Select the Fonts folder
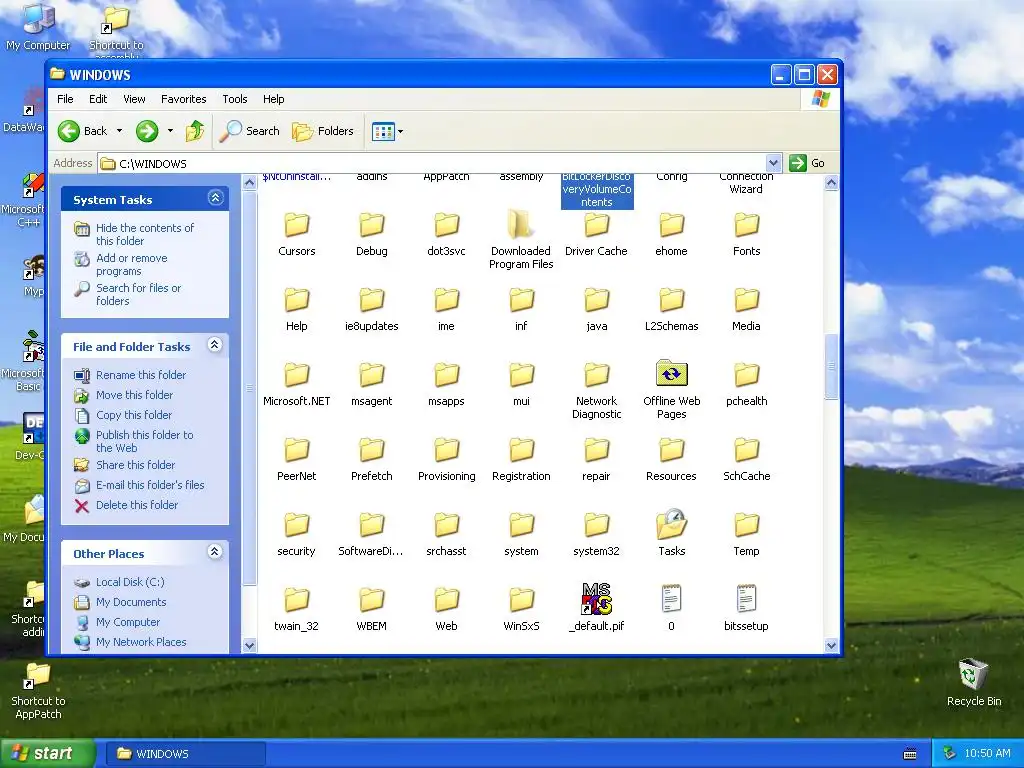Viewport: 1024px width, 768px height. (746, 234)
